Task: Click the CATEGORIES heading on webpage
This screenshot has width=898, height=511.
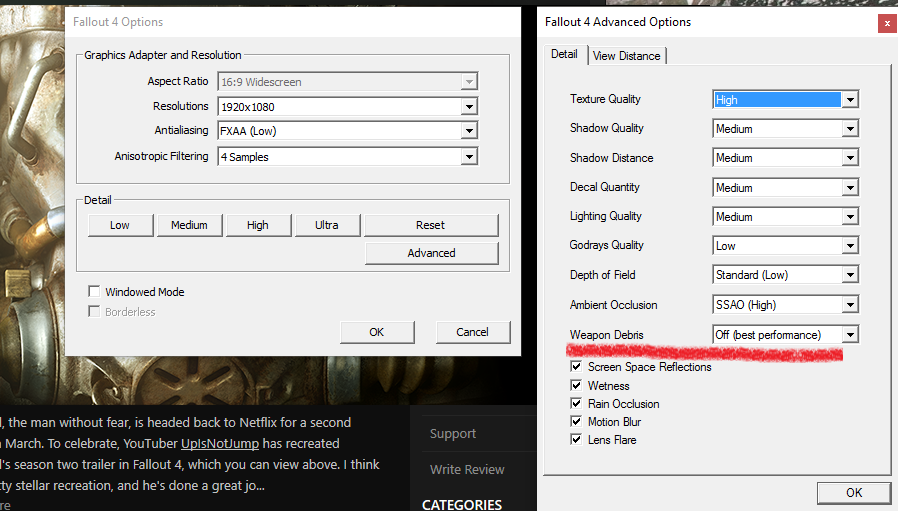Action: pyautogui.click(x=462, y=505)
